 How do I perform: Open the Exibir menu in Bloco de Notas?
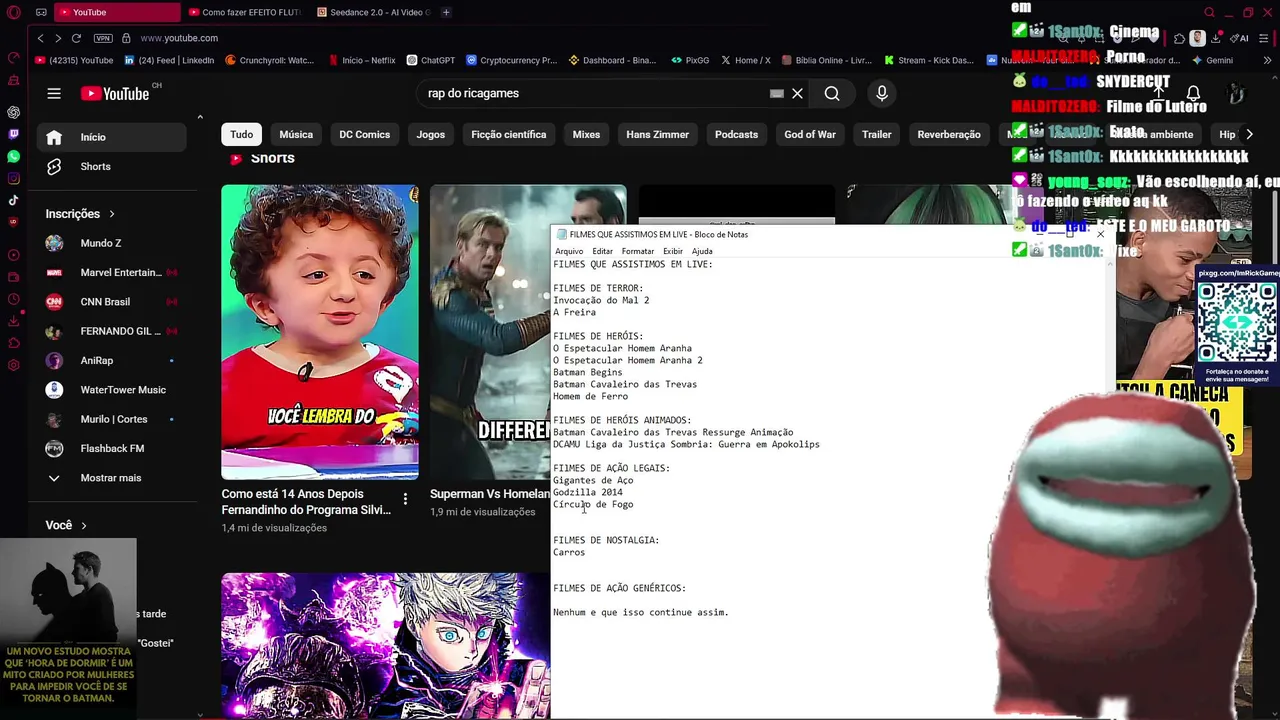673,251
